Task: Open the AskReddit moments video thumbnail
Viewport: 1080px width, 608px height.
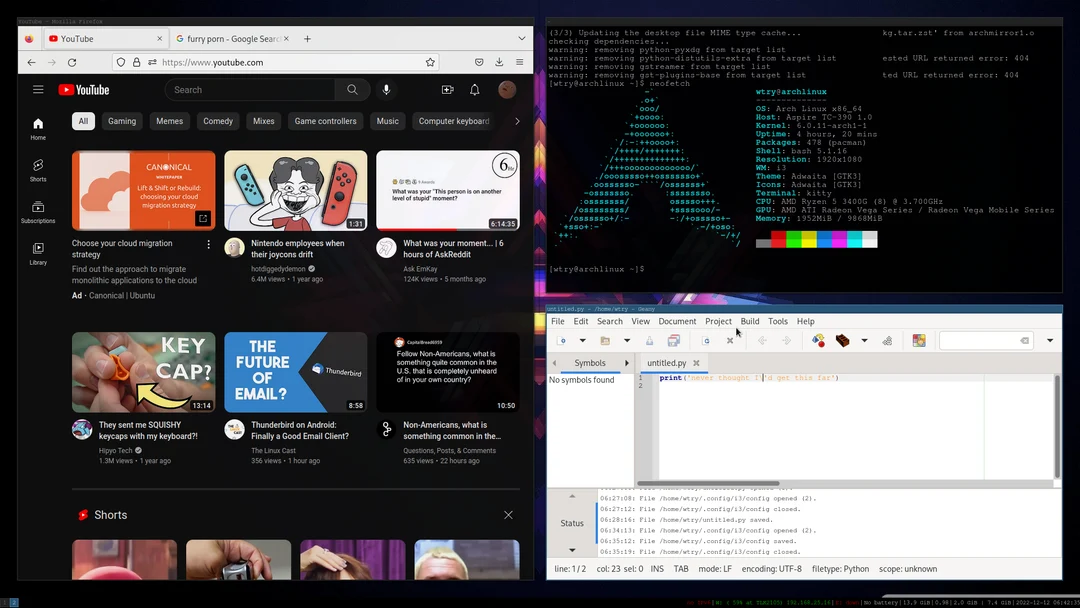Action: tap(447, 190)
